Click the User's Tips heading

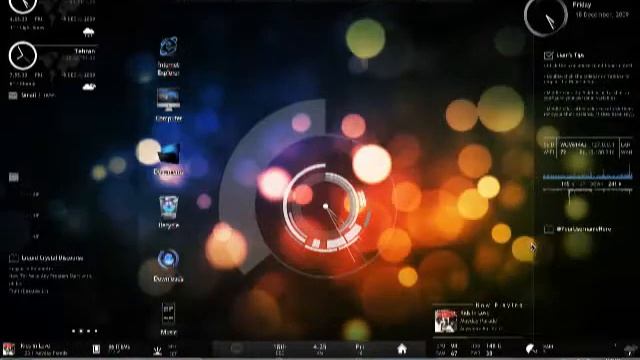[570, 55]
